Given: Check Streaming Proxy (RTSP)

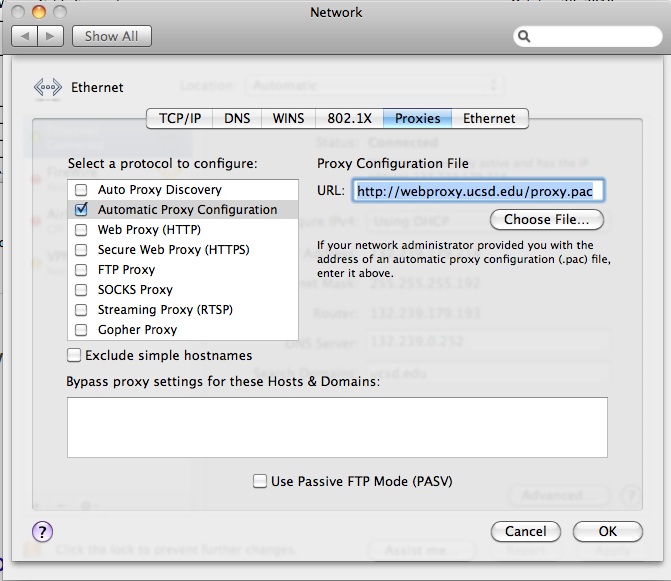Looking at the screenshot, I should click(x=81, y=310).
